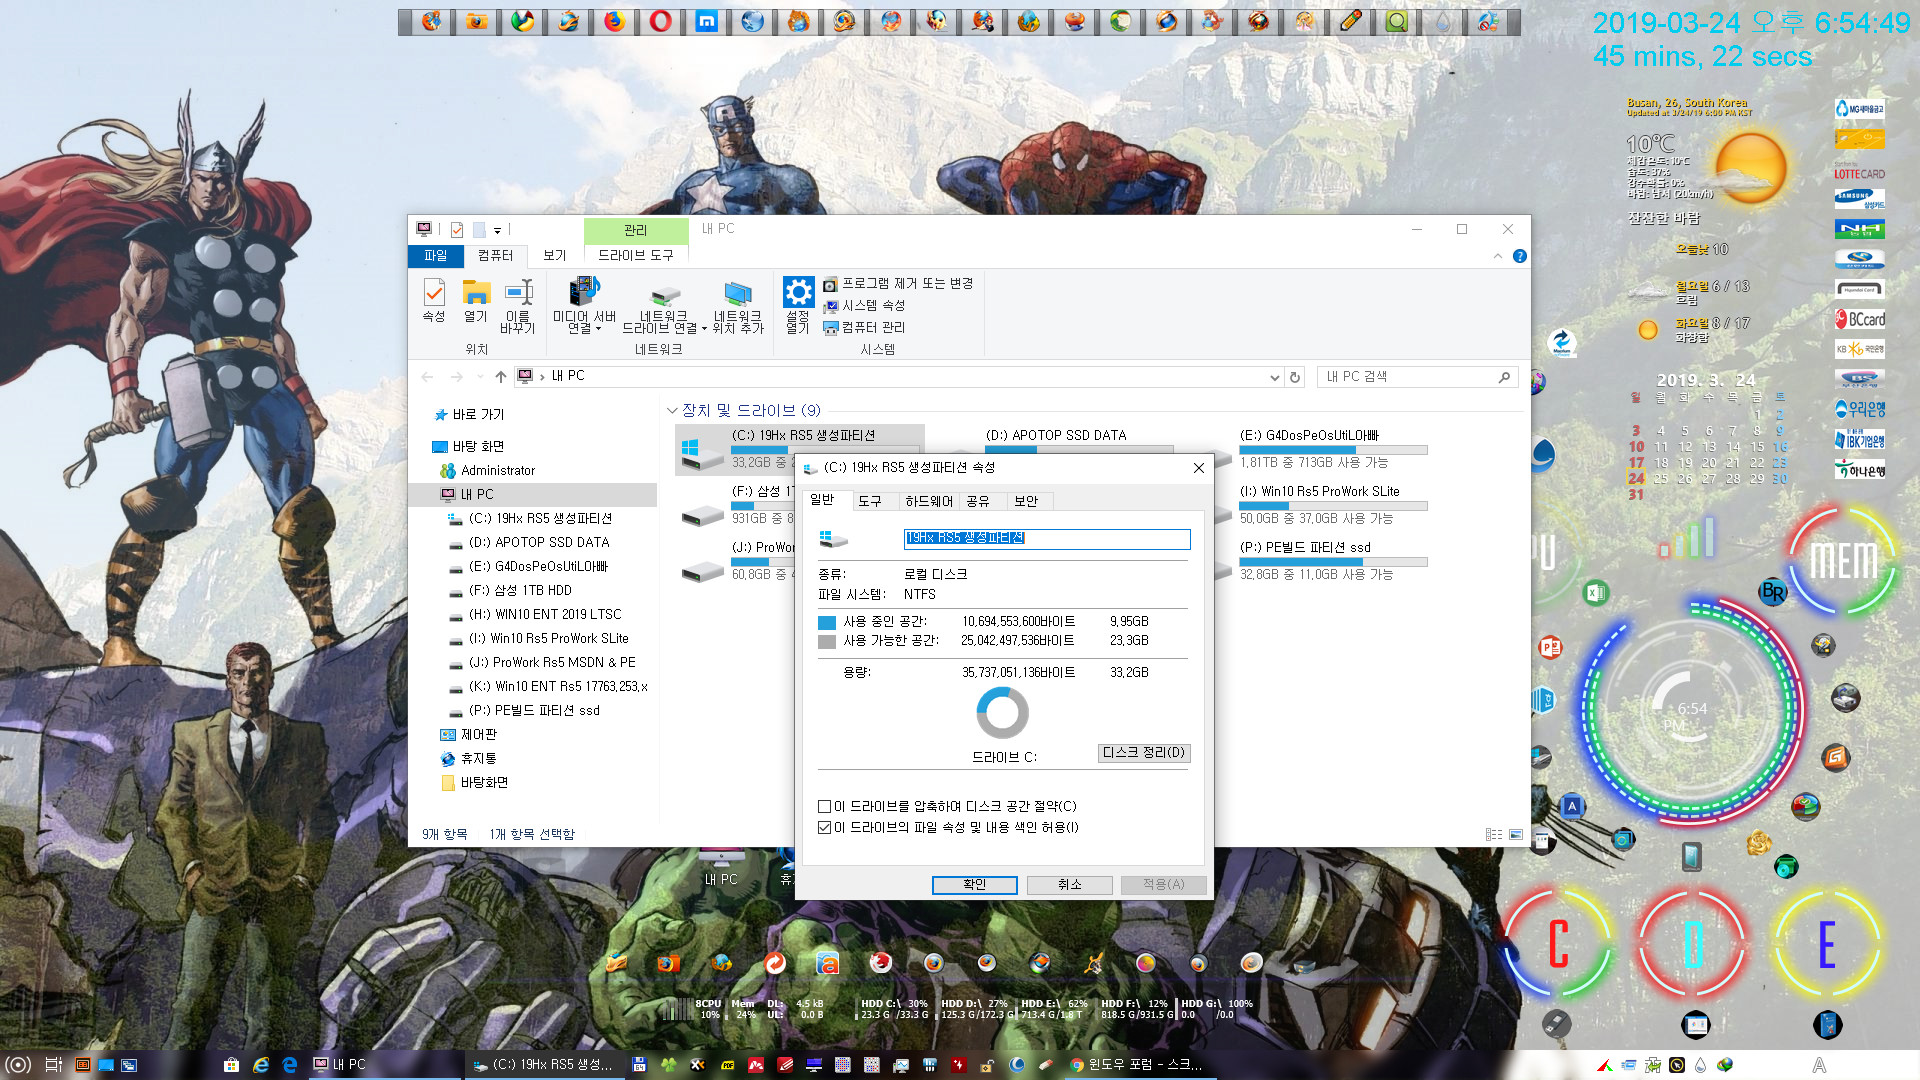Click BCcard shortcut on desktop
The width and height of the screenshot is (1920, 1080).
(1860, 320)
